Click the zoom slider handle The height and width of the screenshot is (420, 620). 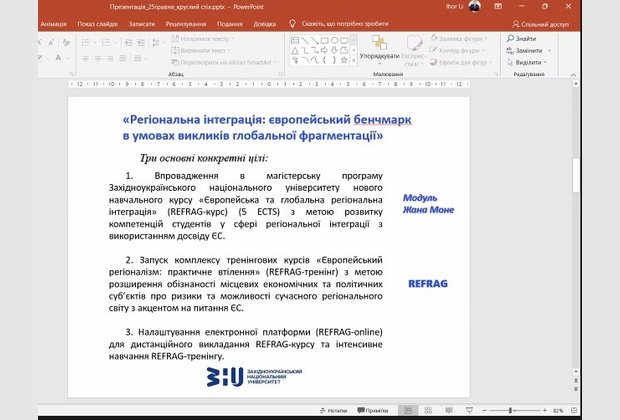512,410
